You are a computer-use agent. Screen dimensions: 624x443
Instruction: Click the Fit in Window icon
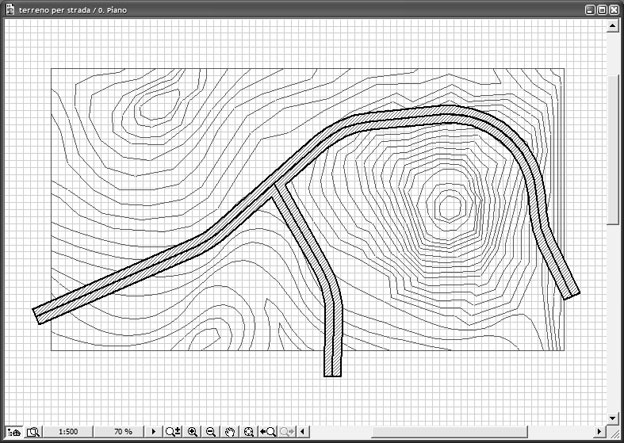(249, 432)
